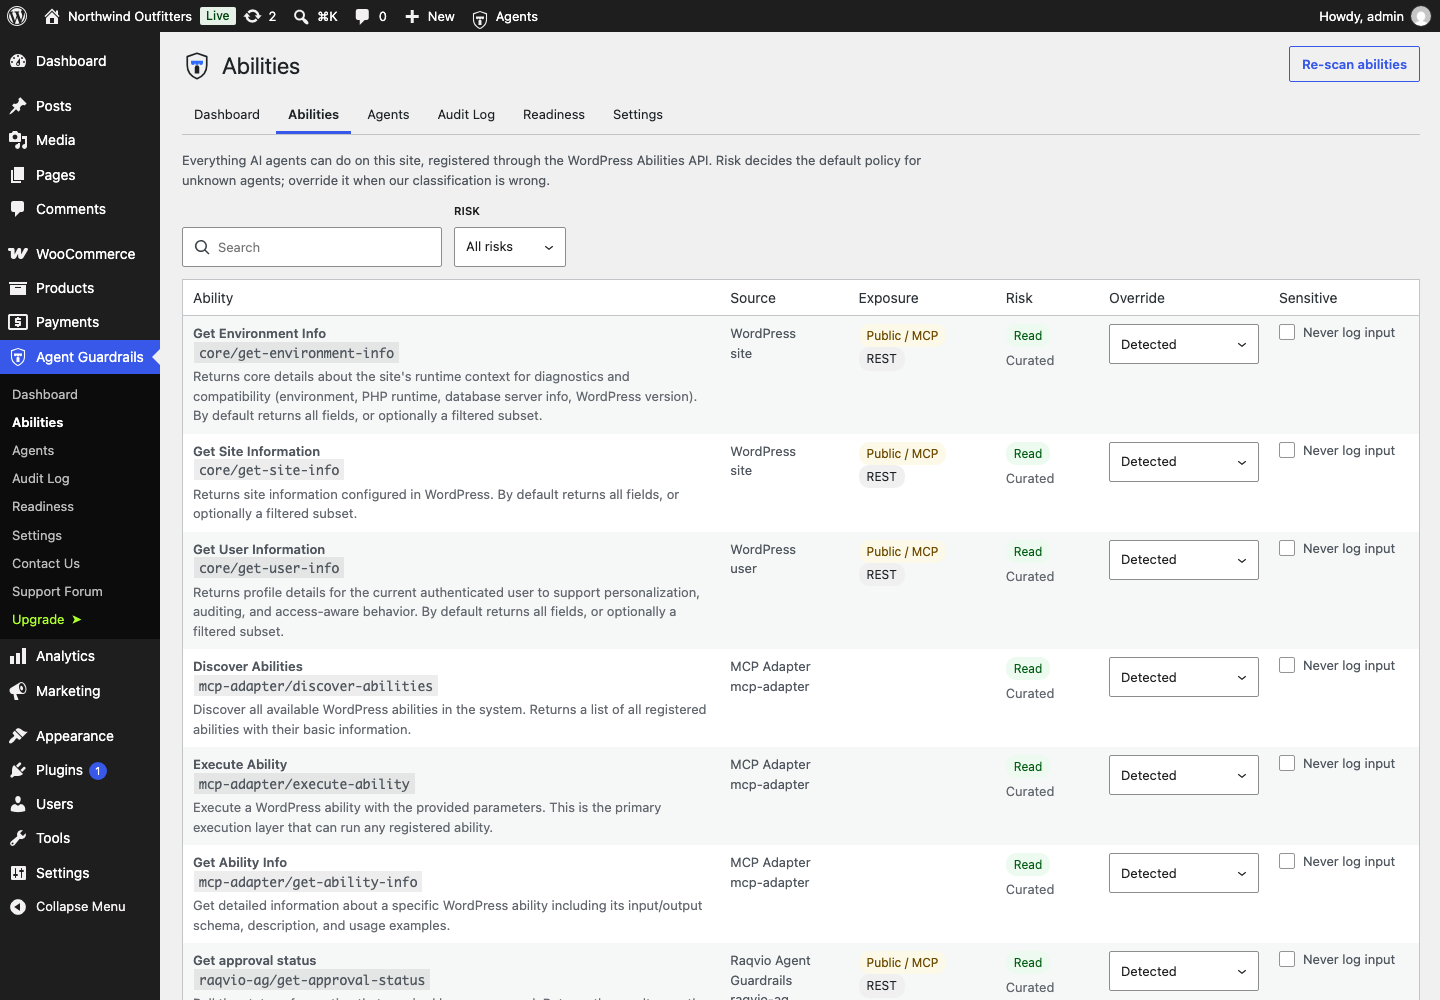Image resolution: width=1440 pixels, height=1000 pixels.
Task: Open Override dropdown for Execute Ability
Action: pos(1183,775)
